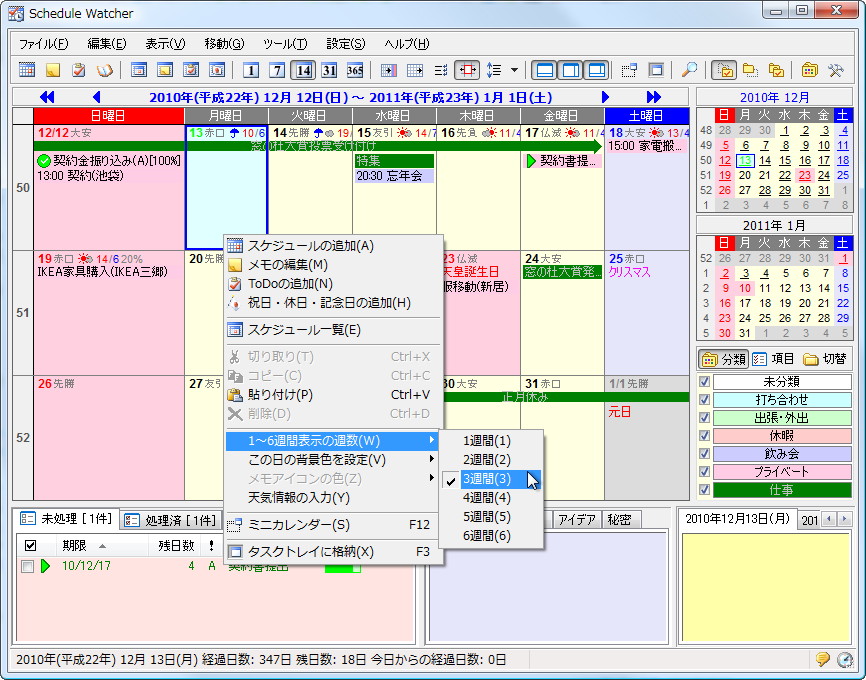
Task: Click the yellow memo toolbar icon
Action: [53, 70]
